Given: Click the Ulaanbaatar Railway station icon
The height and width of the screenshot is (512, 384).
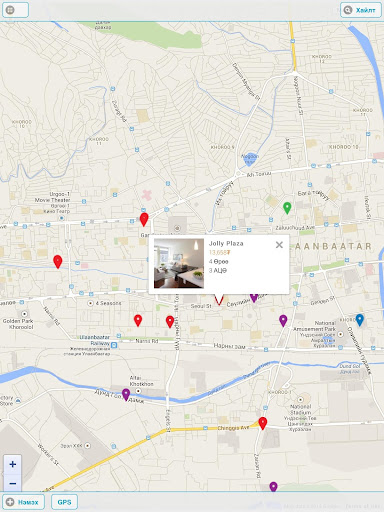Looking at the screenshot, I should [x=114, y=345].
